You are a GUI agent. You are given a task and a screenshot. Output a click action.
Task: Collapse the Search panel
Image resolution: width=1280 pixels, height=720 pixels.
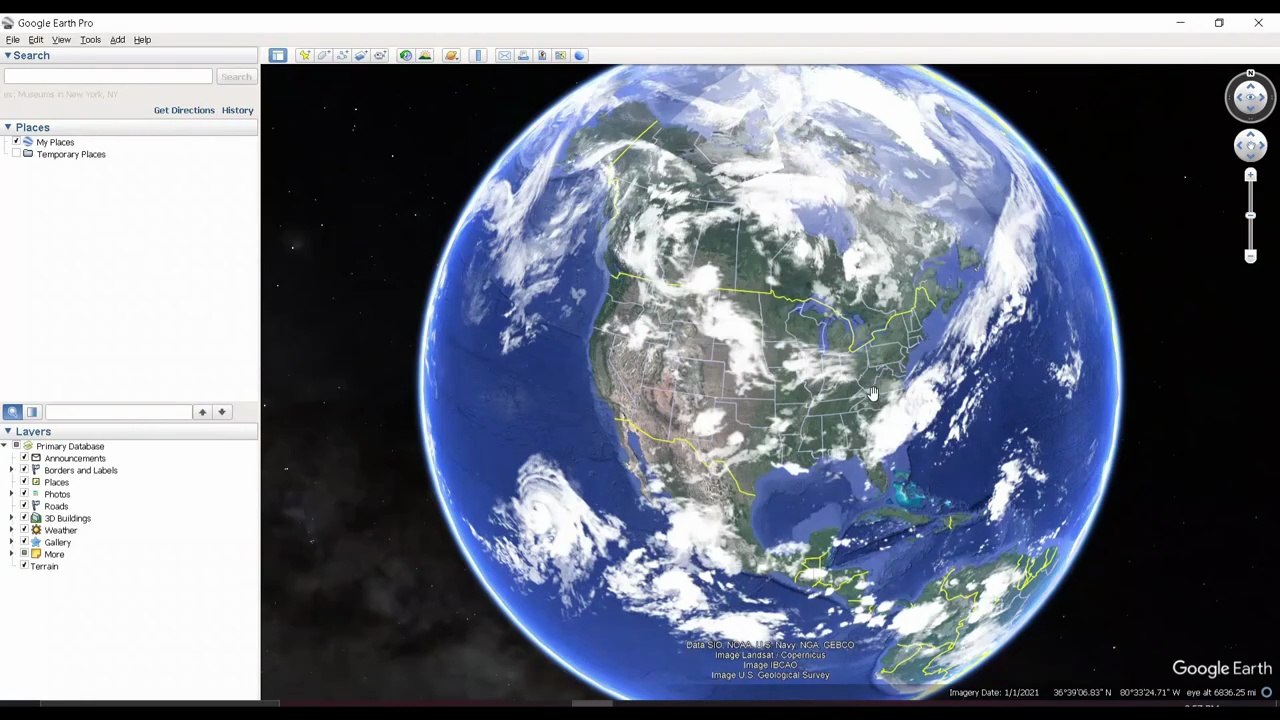pos(7,56)
